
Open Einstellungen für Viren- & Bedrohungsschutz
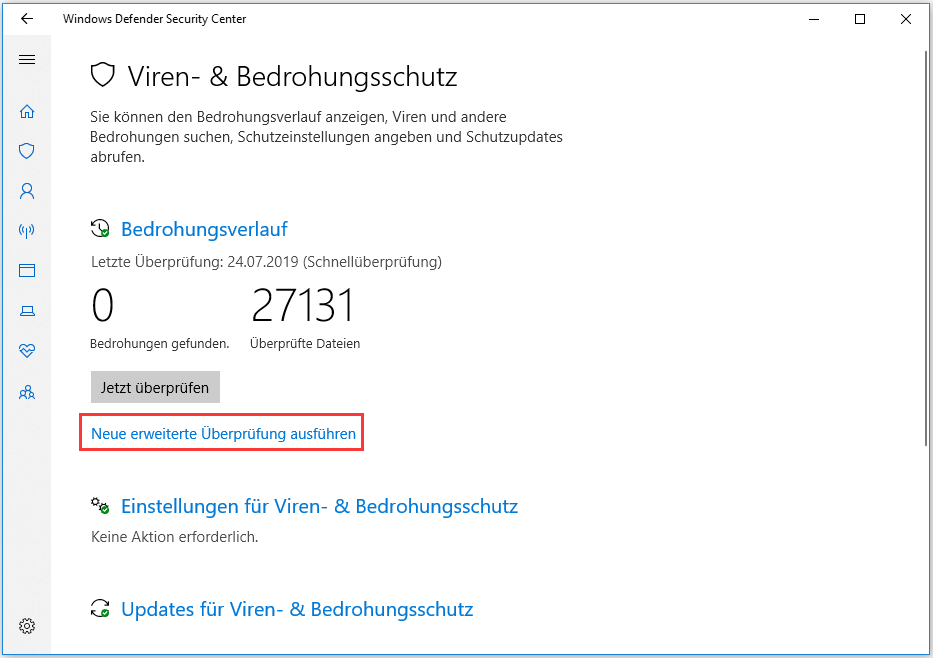tap(320, 506)
